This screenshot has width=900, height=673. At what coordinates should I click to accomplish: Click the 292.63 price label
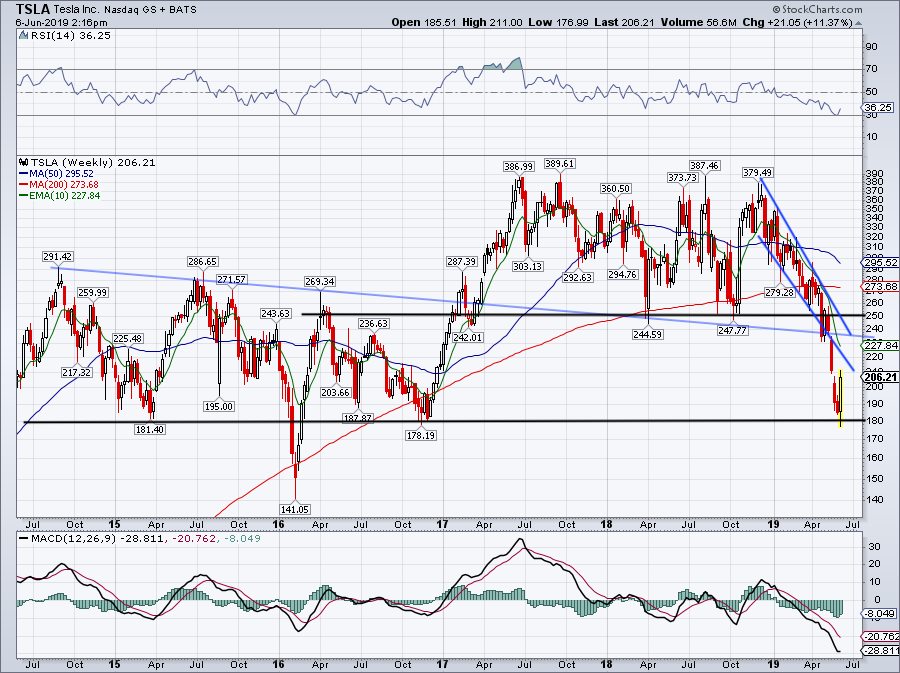576,277
